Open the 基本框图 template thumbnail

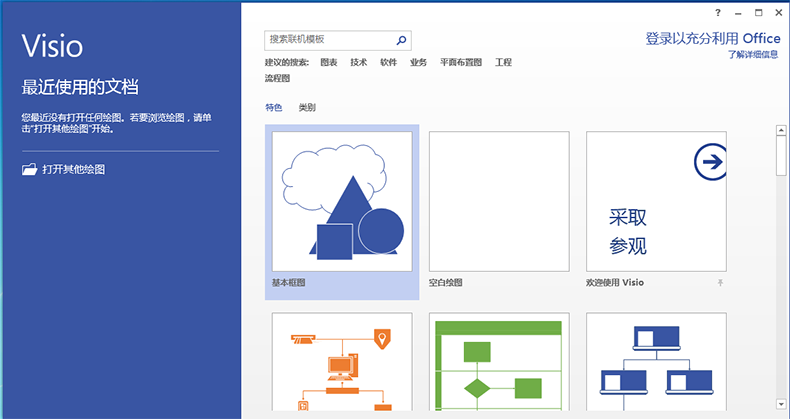(x=342, y=201)
